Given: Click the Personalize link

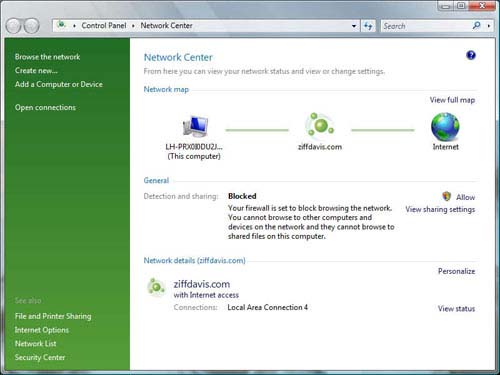Looking at the screenshot, I should pos(456,271).
